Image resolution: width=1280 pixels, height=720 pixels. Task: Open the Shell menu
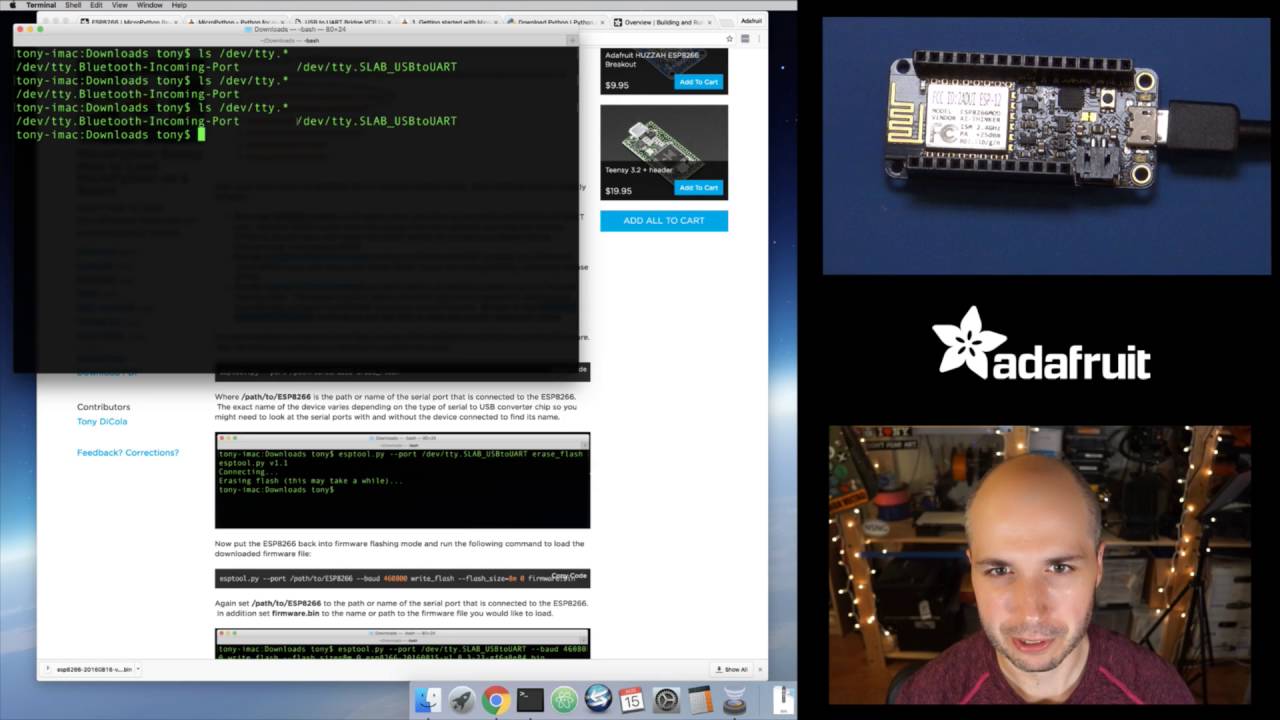tap(73, 5)
